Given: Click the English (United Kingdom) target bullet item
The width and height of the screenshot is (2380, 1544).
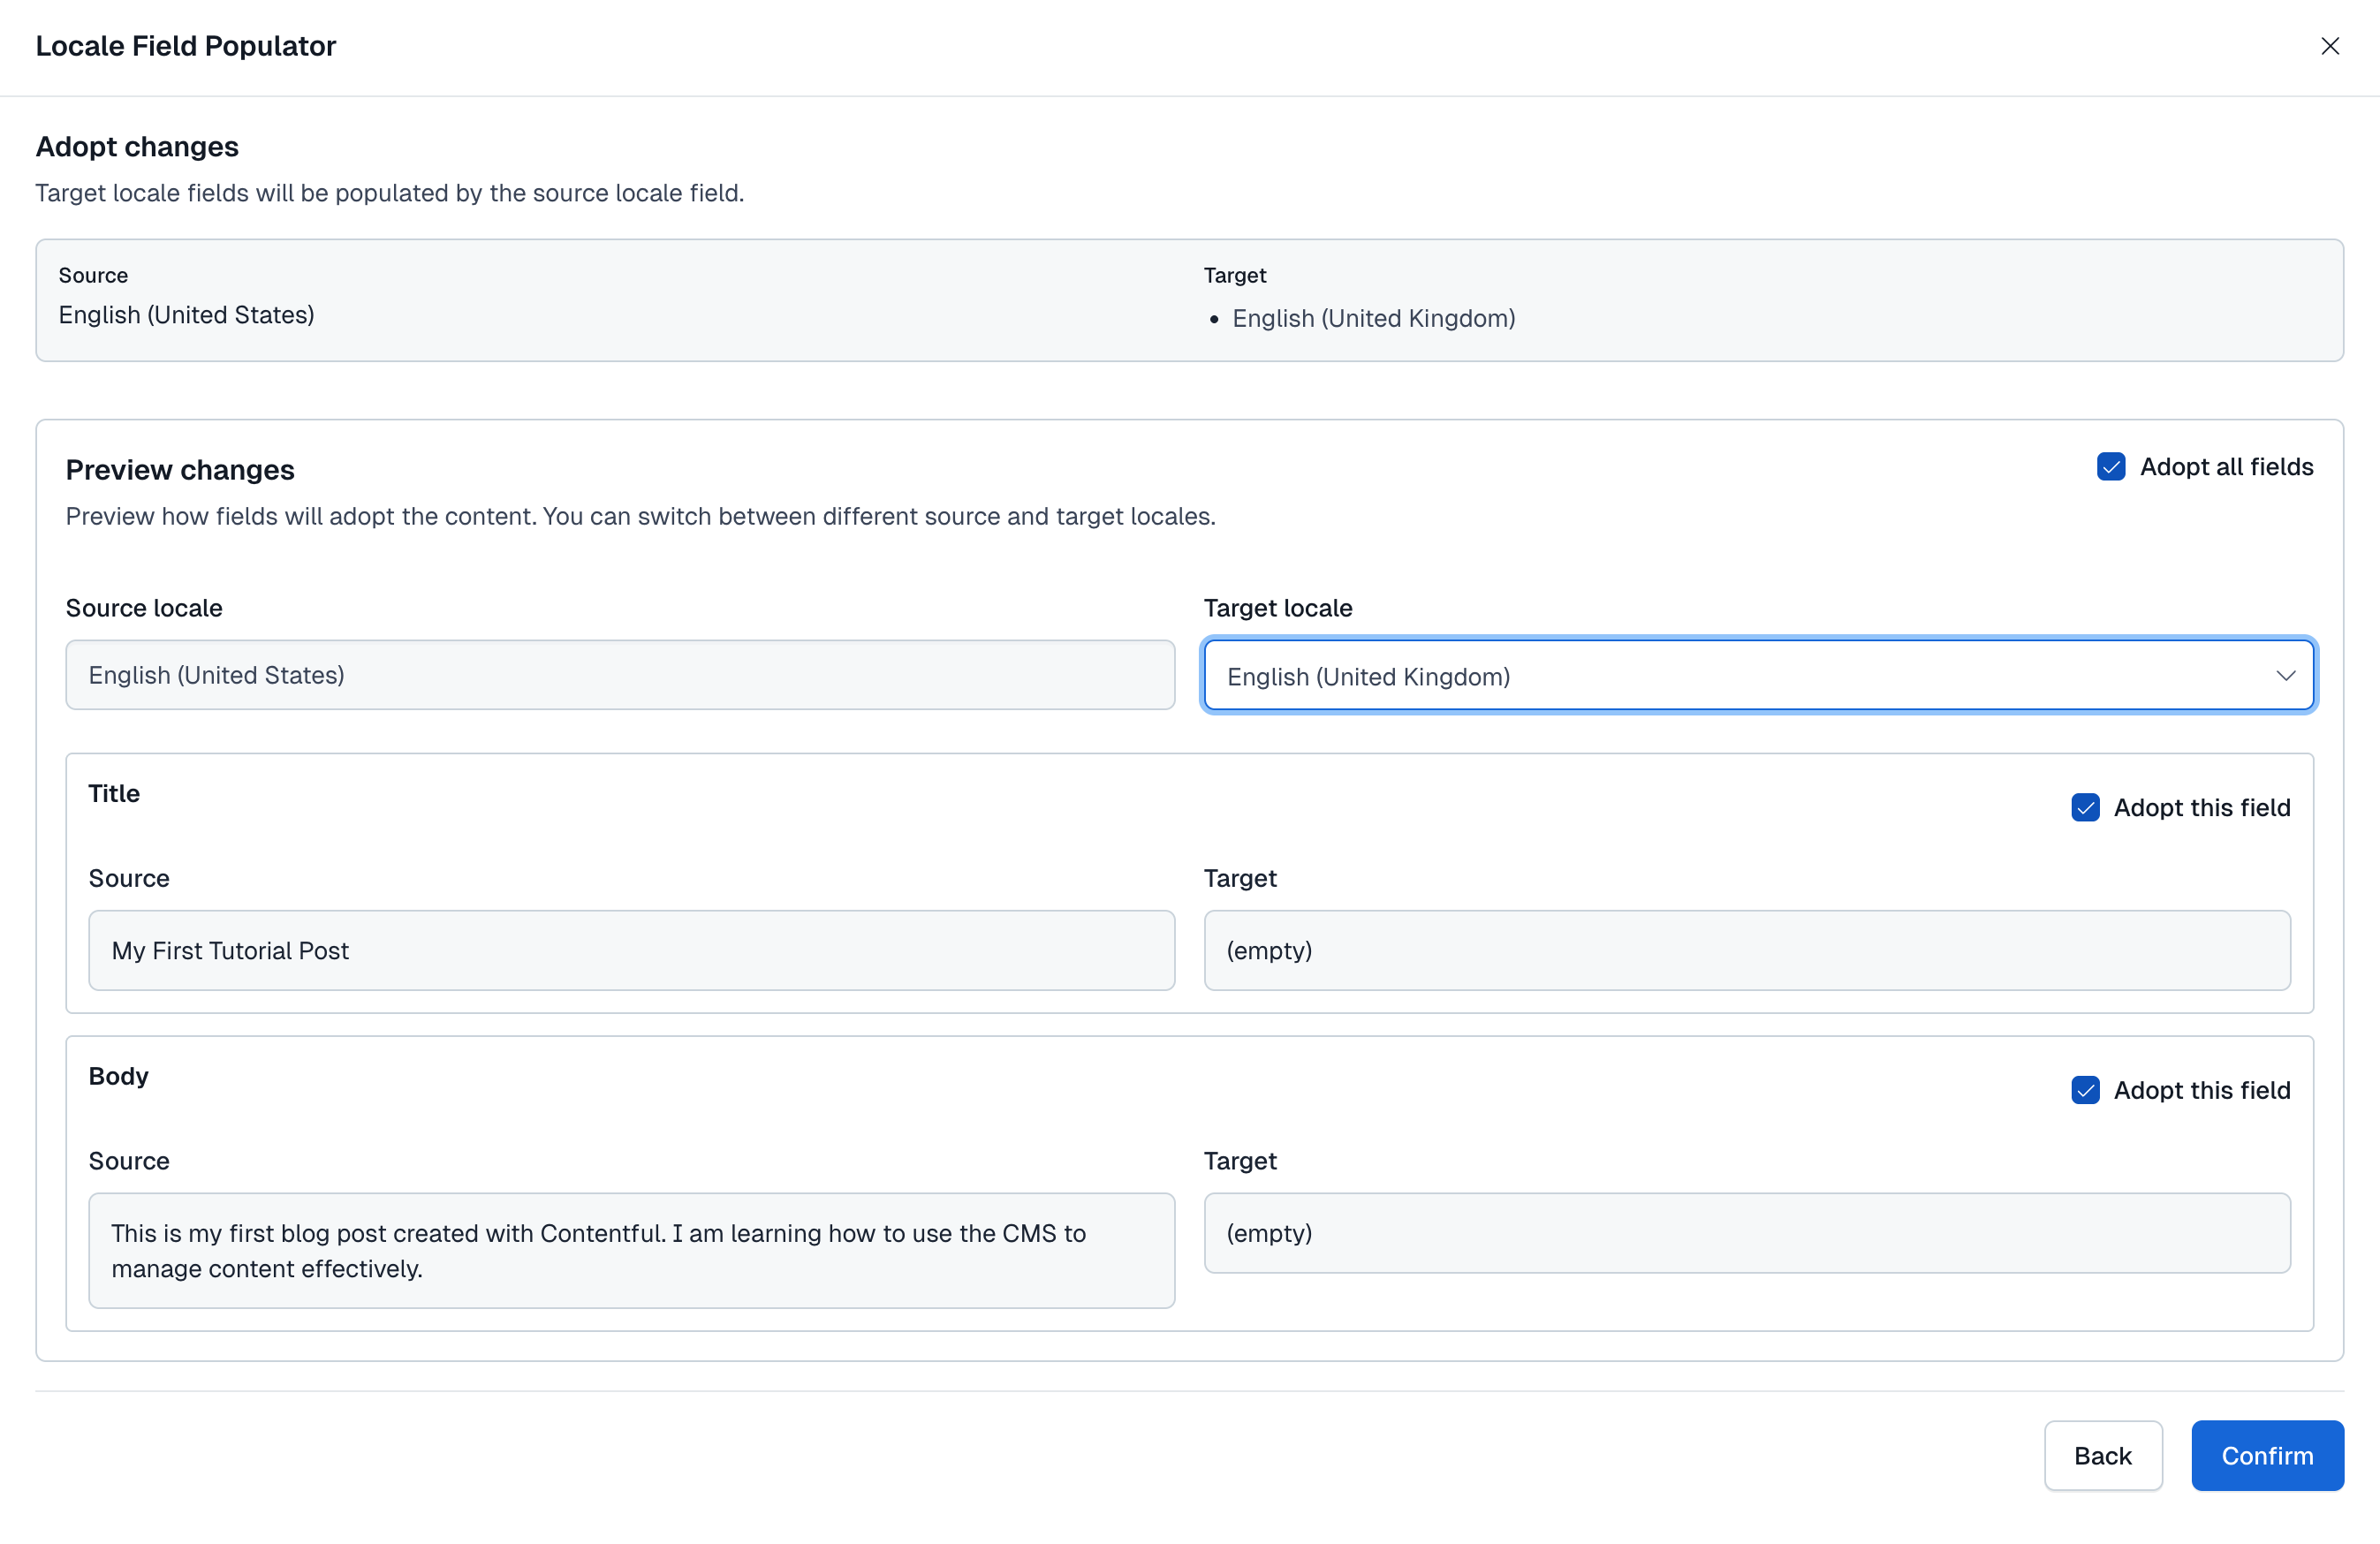Looking at the screenshot, I should point(1373,318).
